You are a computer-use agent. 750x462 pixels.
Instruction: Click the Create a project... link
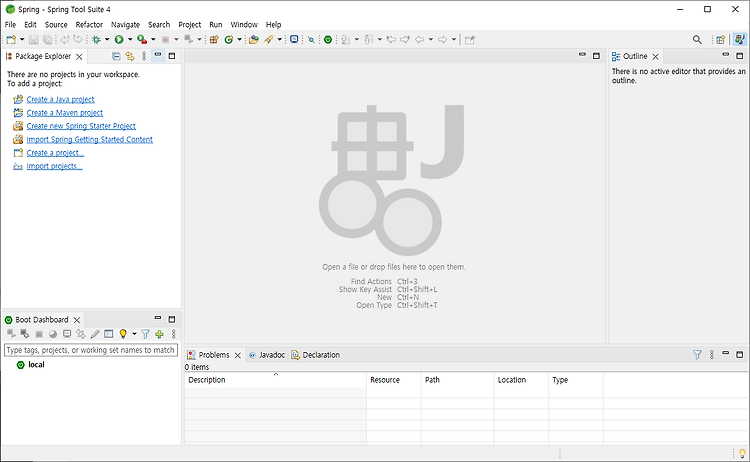point(55,153)
